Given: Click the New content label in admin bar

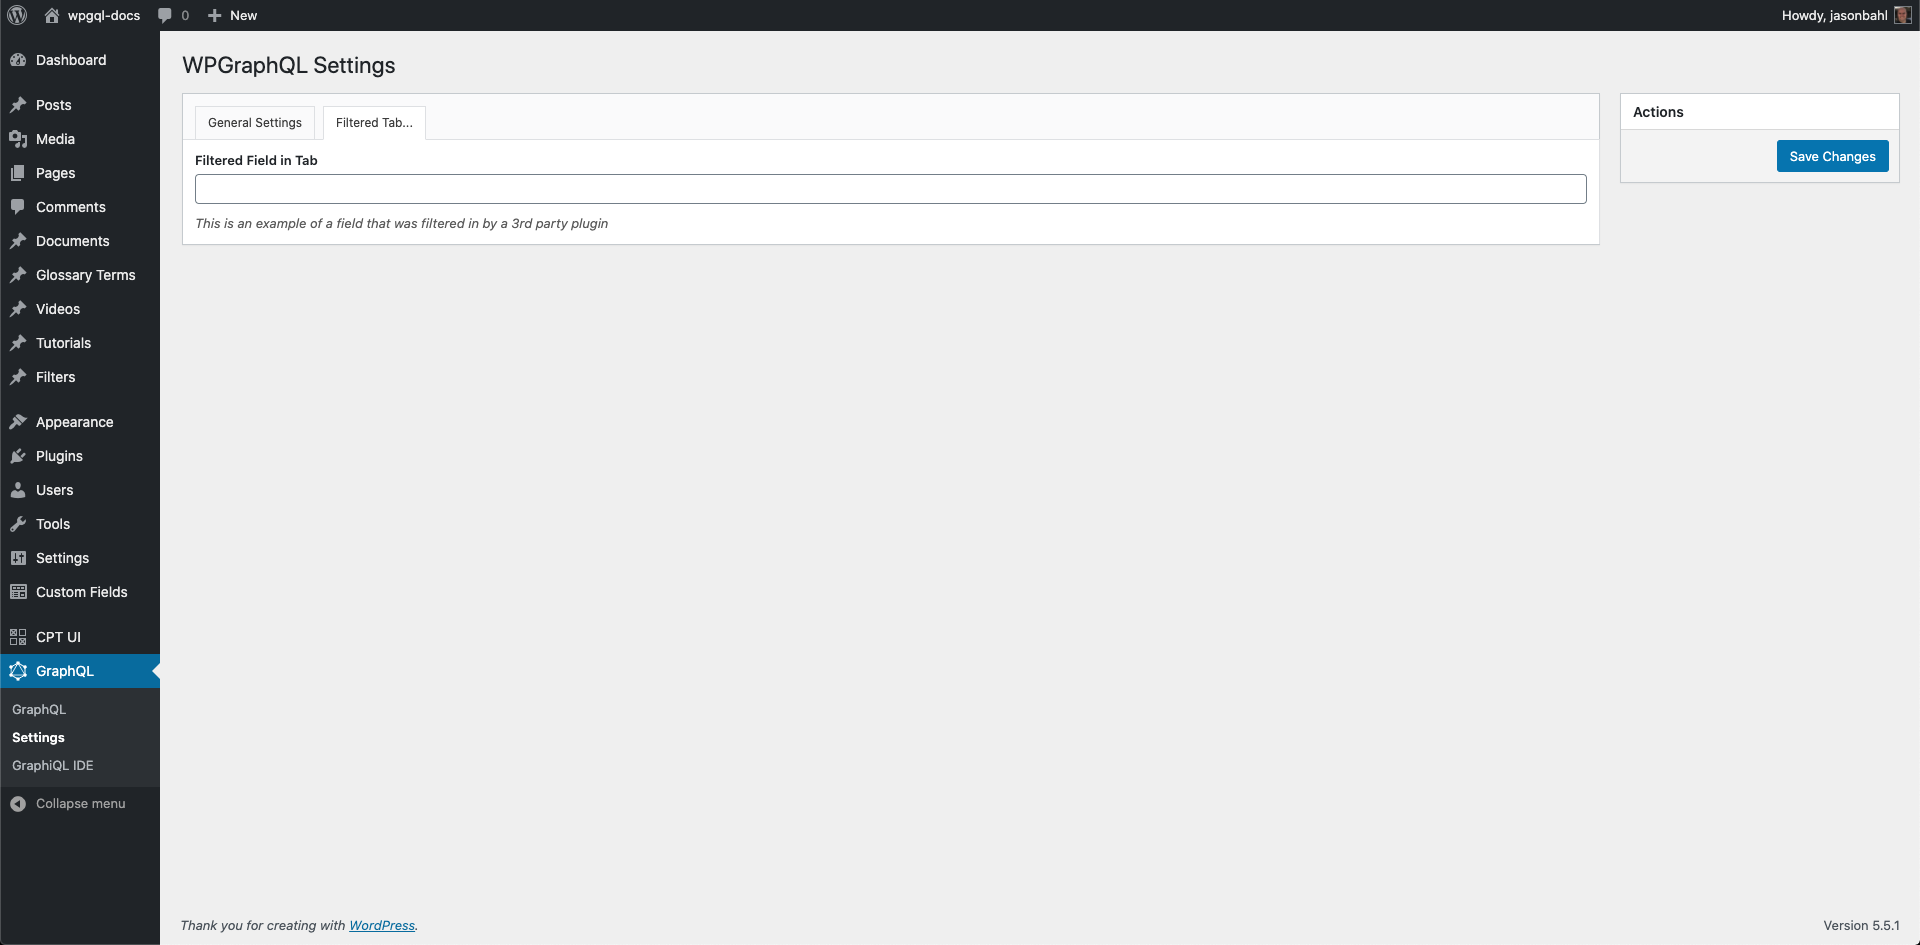Looking at the screenshot, I should click(x=243, y=15).
